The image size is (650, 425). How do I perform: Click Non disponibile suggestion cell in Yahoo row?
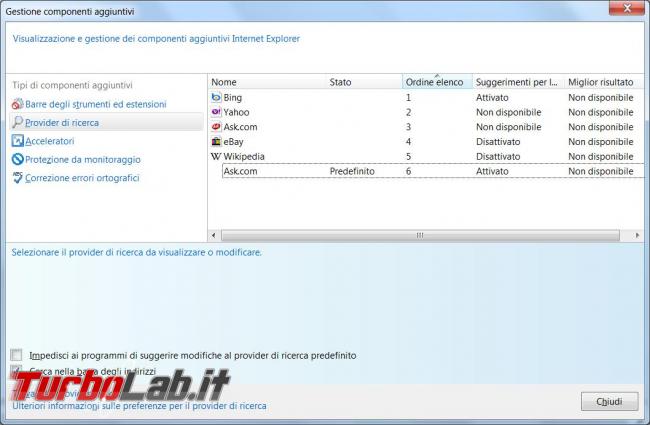click(x=509, y=112)
